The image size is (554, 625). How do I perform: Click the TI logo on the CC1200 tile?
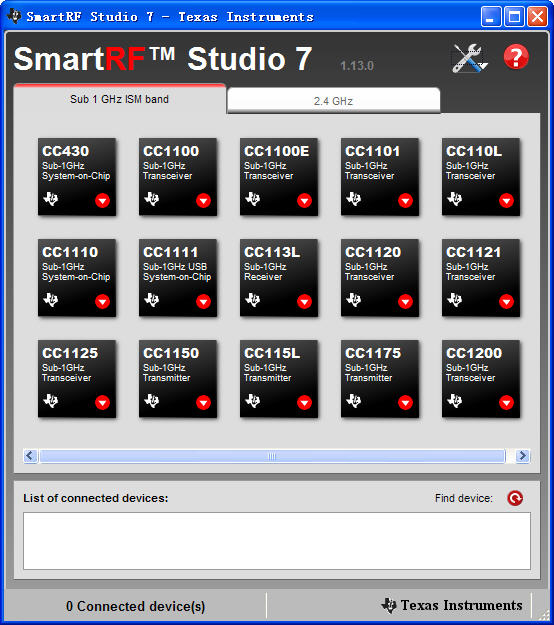(455, 400)
